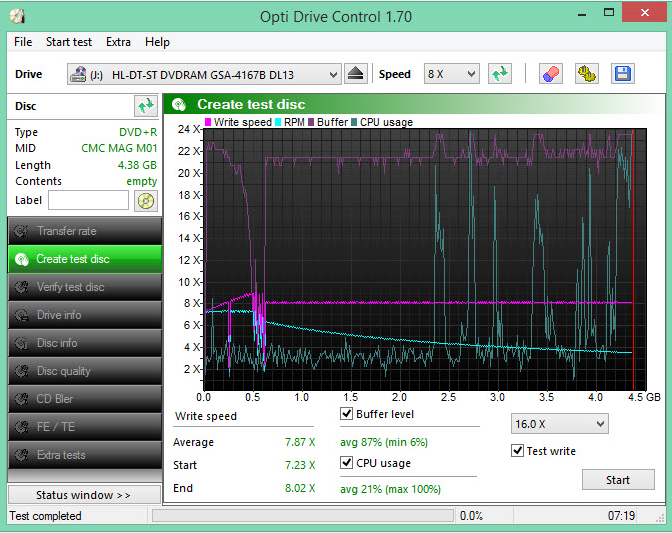Screen dimensions: 672x533
Task: Open the Disc info section
Action: pyautogui.click(x=85, y=343)
